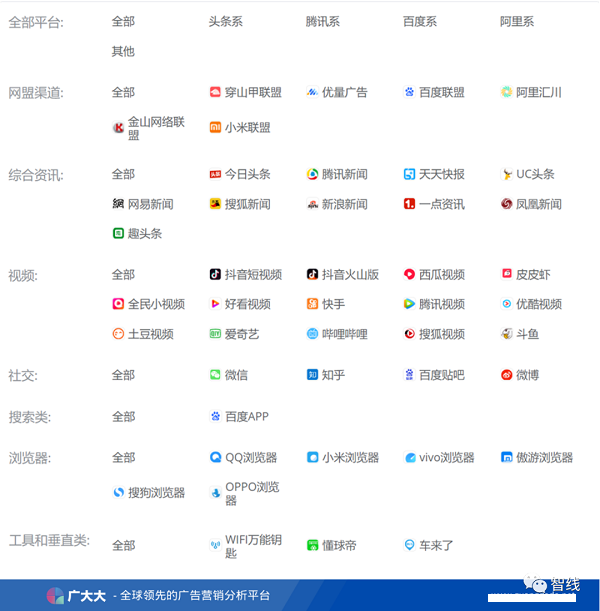Click the 搜狐新闻 icon

(215, 204)
